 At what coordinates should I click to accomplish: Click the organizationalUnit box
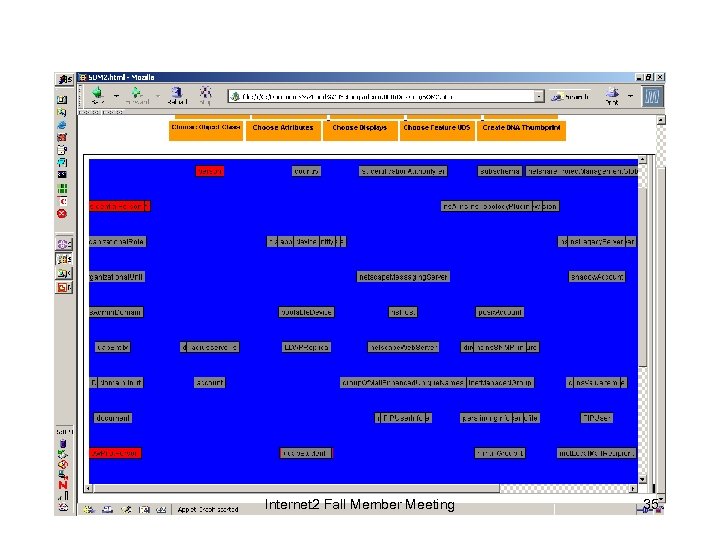coord(117,277)
